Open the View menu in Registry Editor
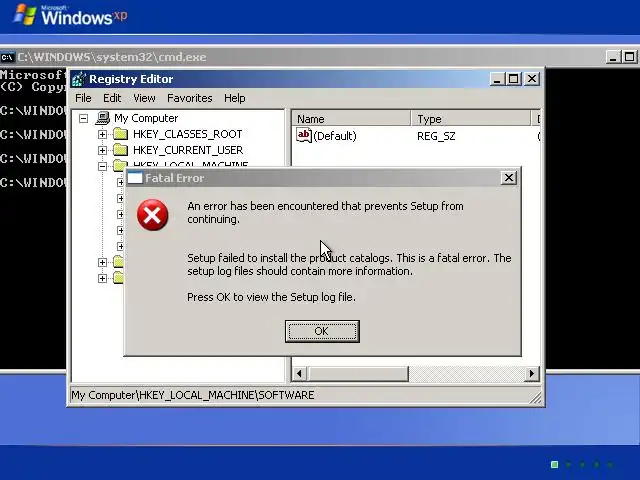Viewport: 640px width, 480px height. click(x=144, y=98)
